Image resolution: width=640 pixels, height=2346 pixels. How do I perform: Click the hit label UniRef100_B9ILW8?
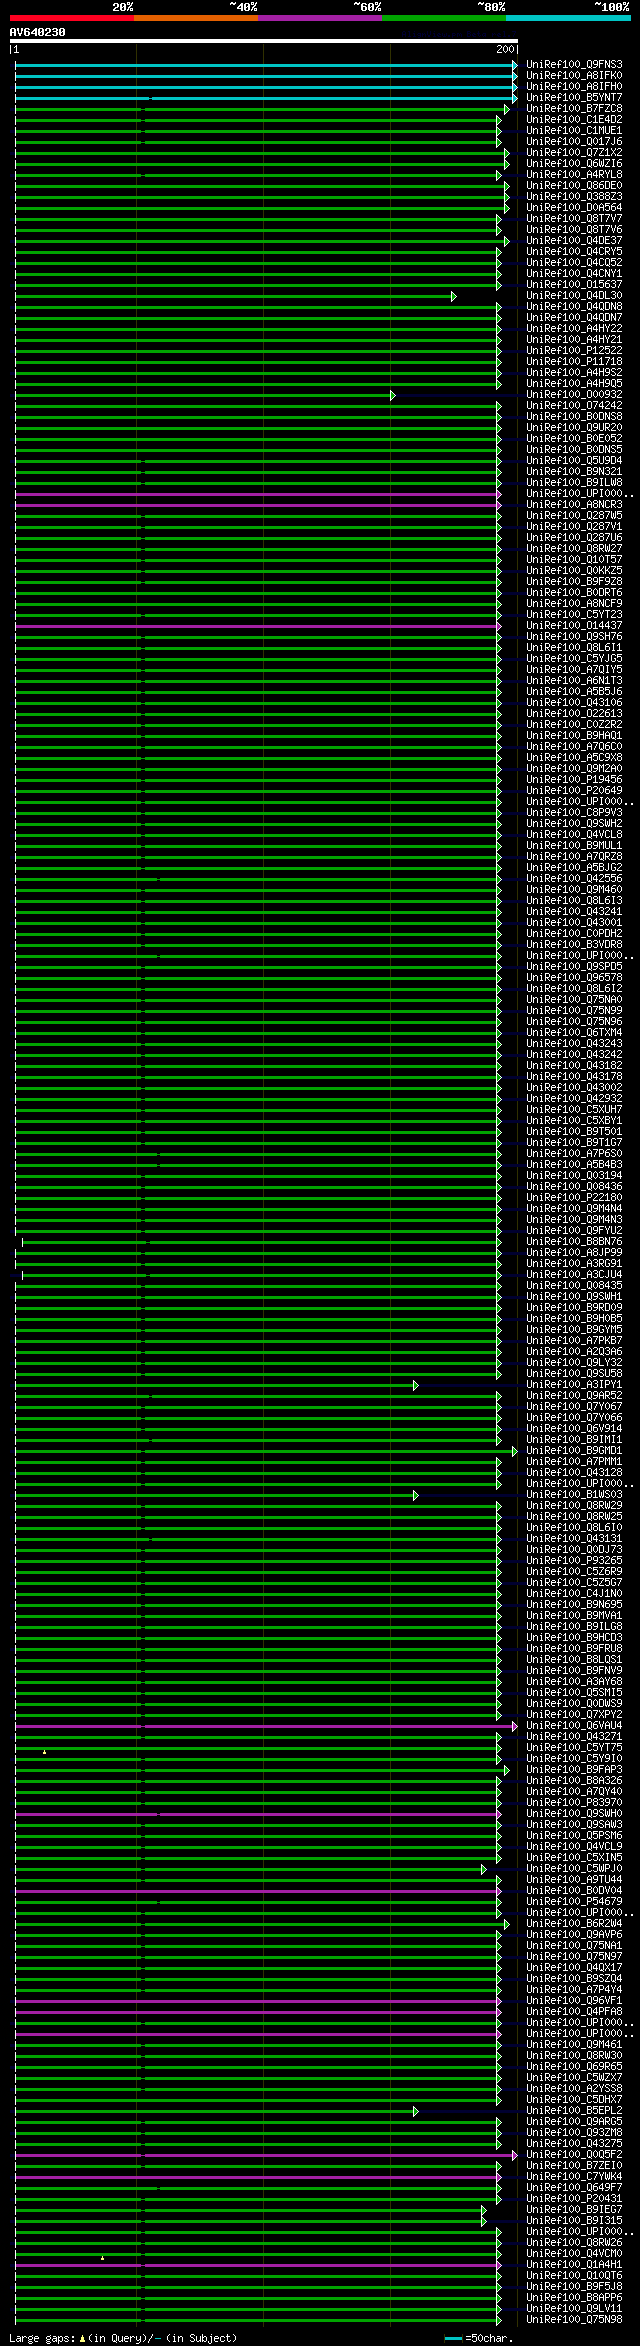[574, 482]
